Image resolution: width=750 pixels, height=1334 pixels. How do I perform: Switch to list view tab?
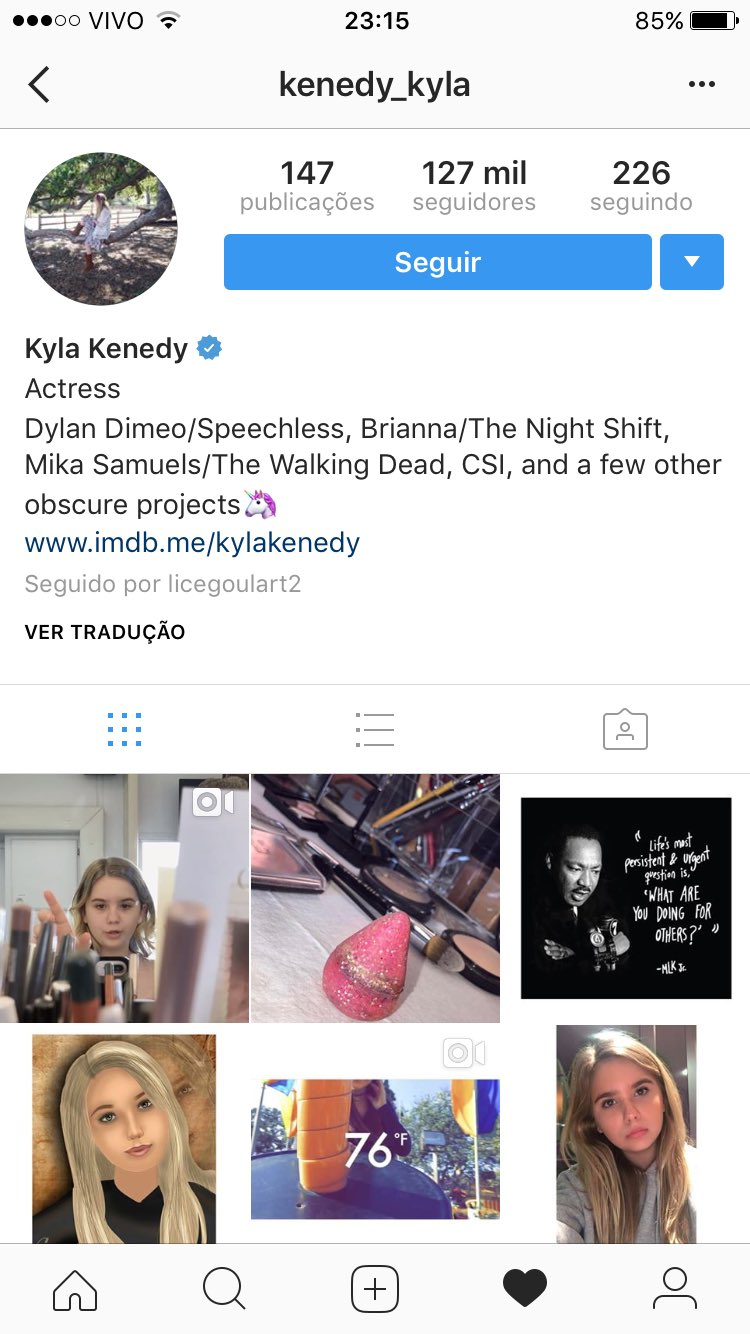(375, 730)
